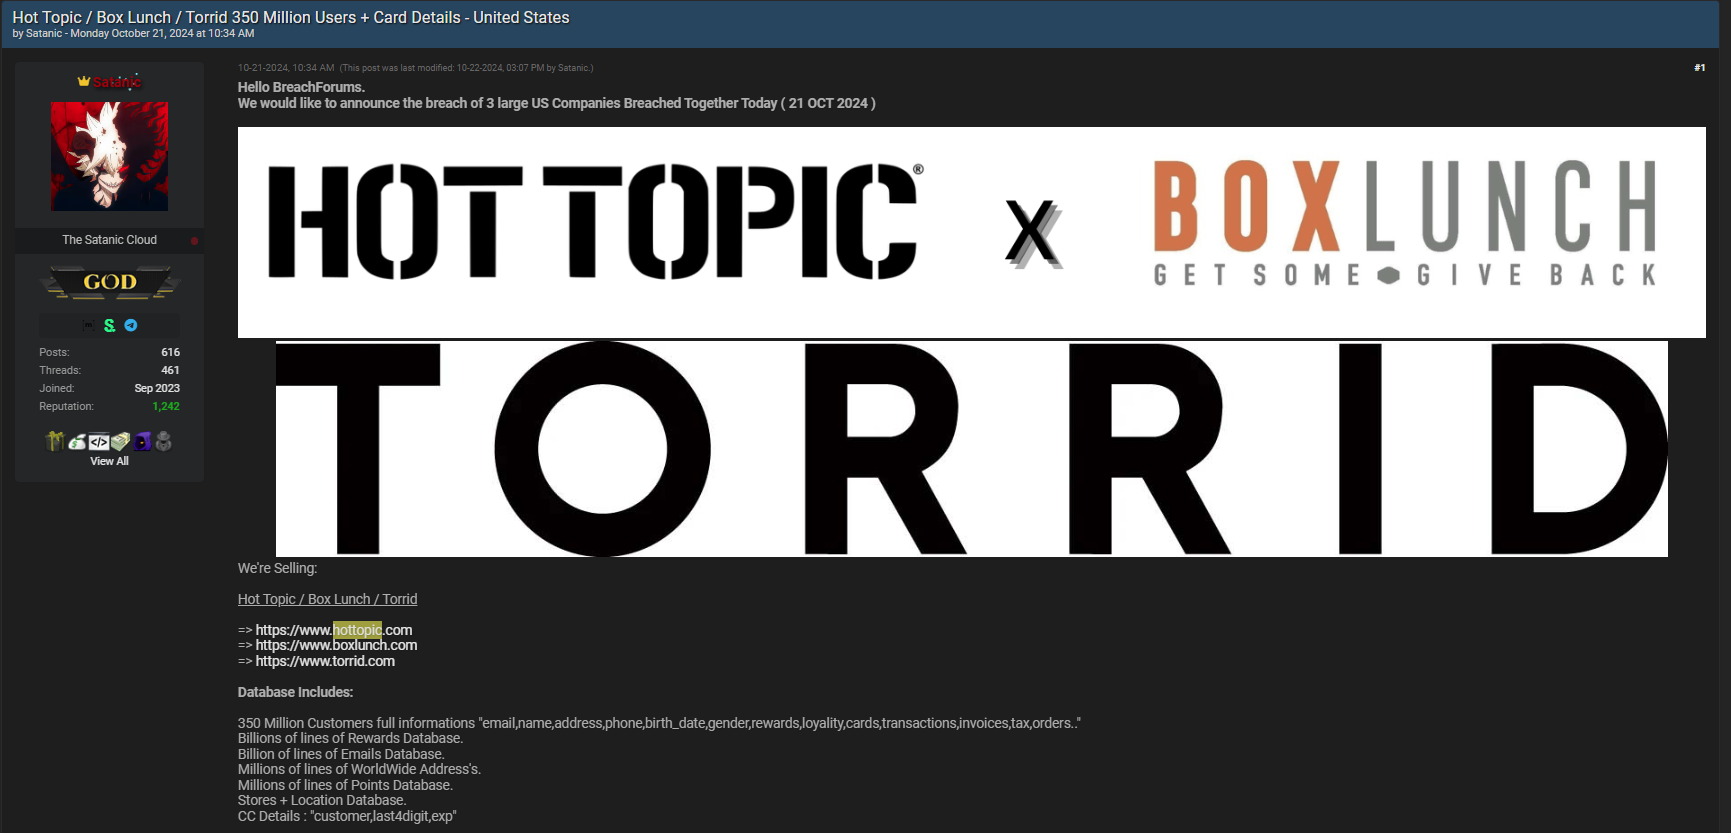Click the 'Hot Topic / Box Lunch / Torrid' underlined text
This screenshot has width=1731, height=833.
click(328, 599)
